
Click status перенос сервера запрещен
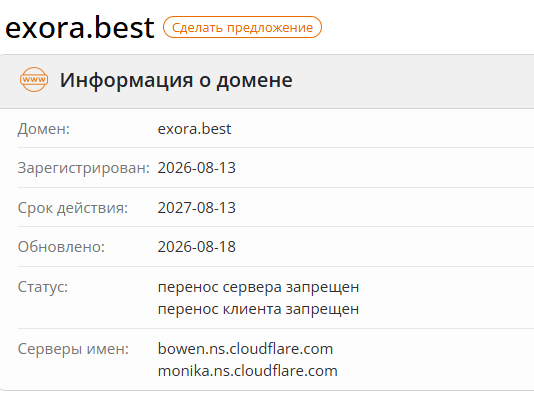tap(258, 287)
